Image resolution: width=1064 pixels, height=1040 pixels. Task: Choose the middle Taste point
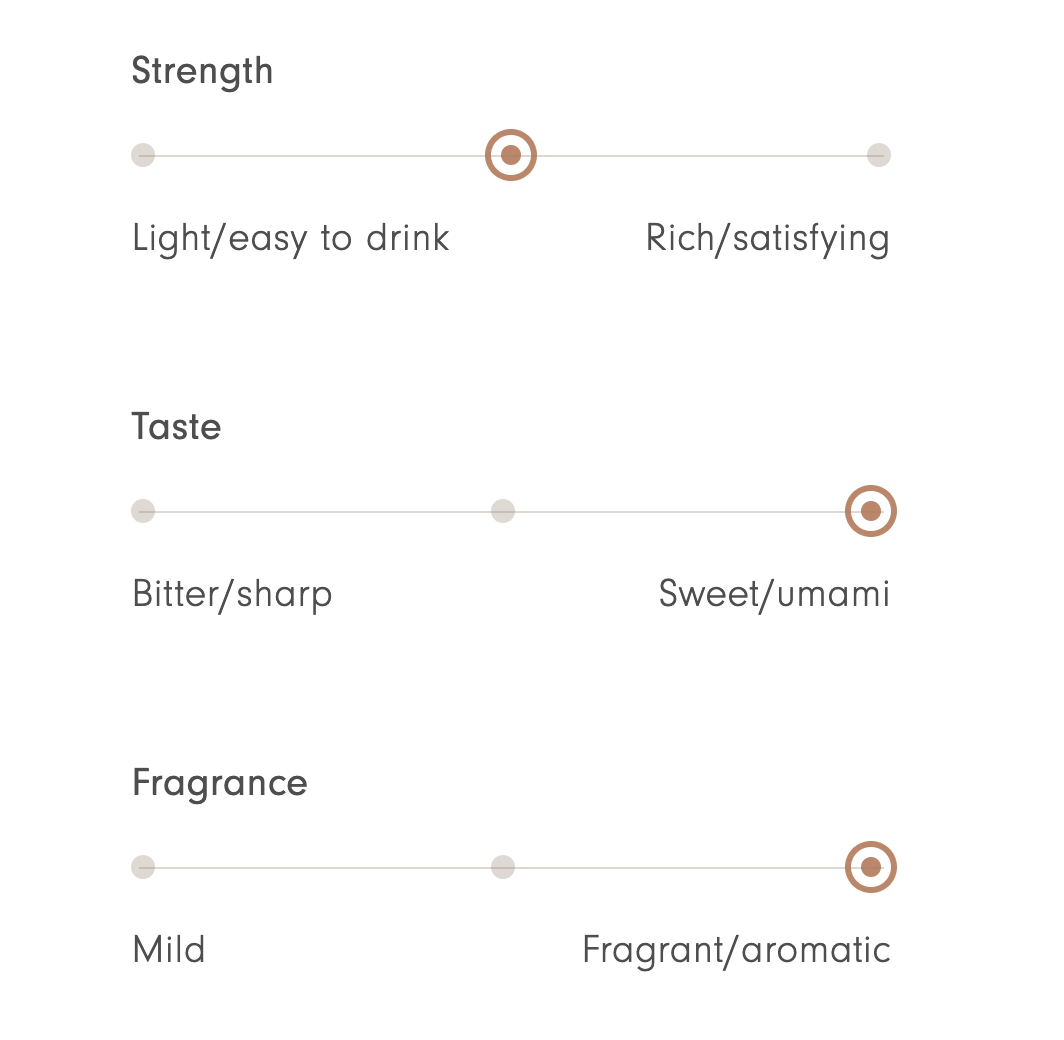[x=503, y=512]
